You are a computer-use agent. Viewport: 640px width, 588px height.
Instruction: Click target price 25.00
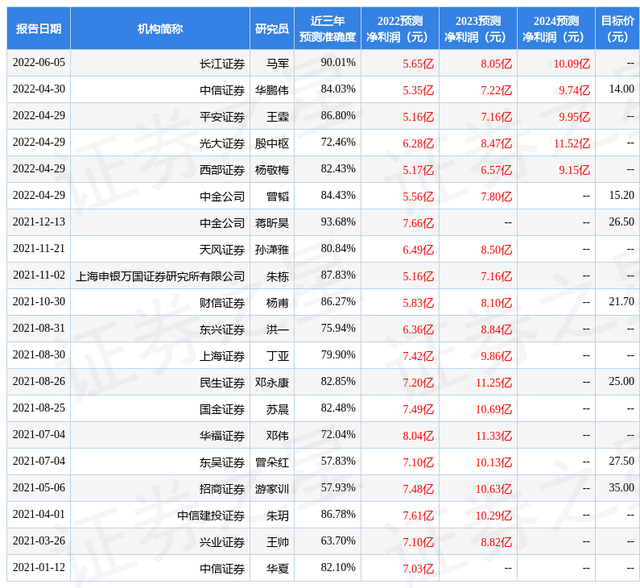coord(622,382)
